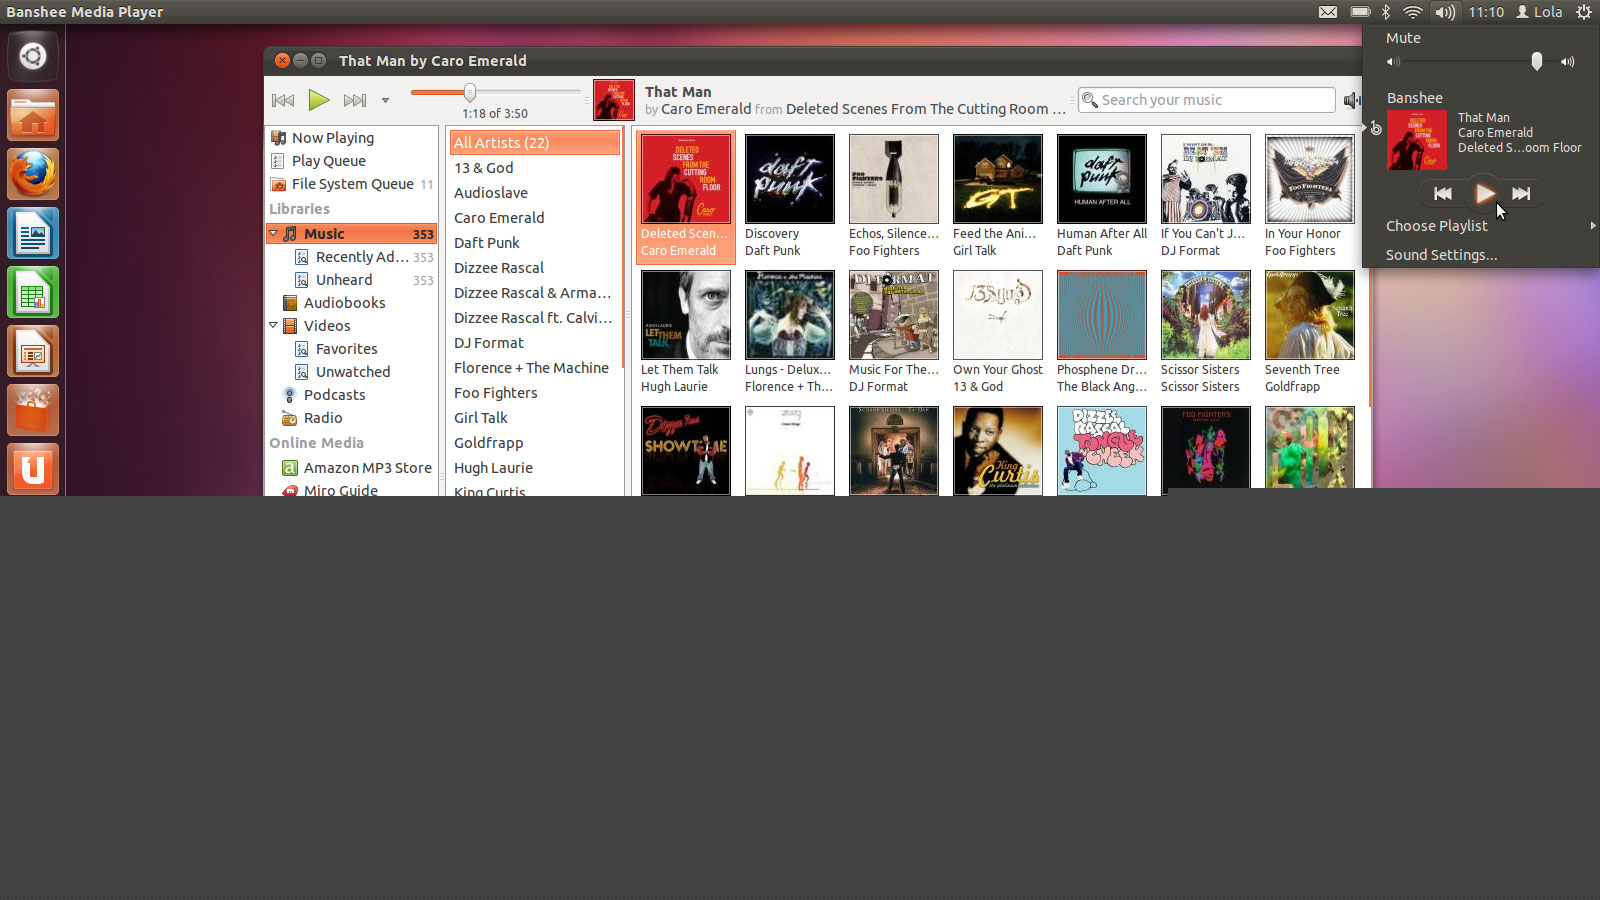Viewport: 1600px width, 900px height.
Task: Launch LibreOffice Calc from the launcher
Action: pyautogui.click(x=33, y=292)
